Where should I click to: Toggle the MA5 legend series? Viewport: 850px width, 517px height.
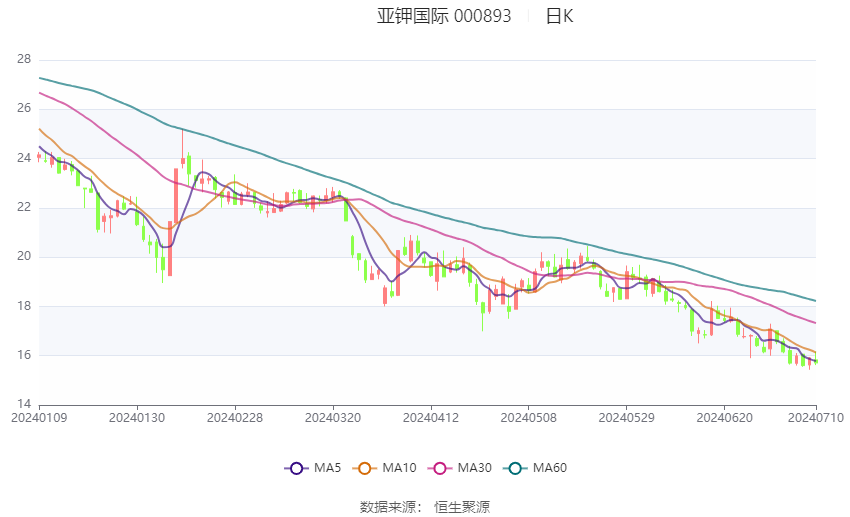(313, 468)
